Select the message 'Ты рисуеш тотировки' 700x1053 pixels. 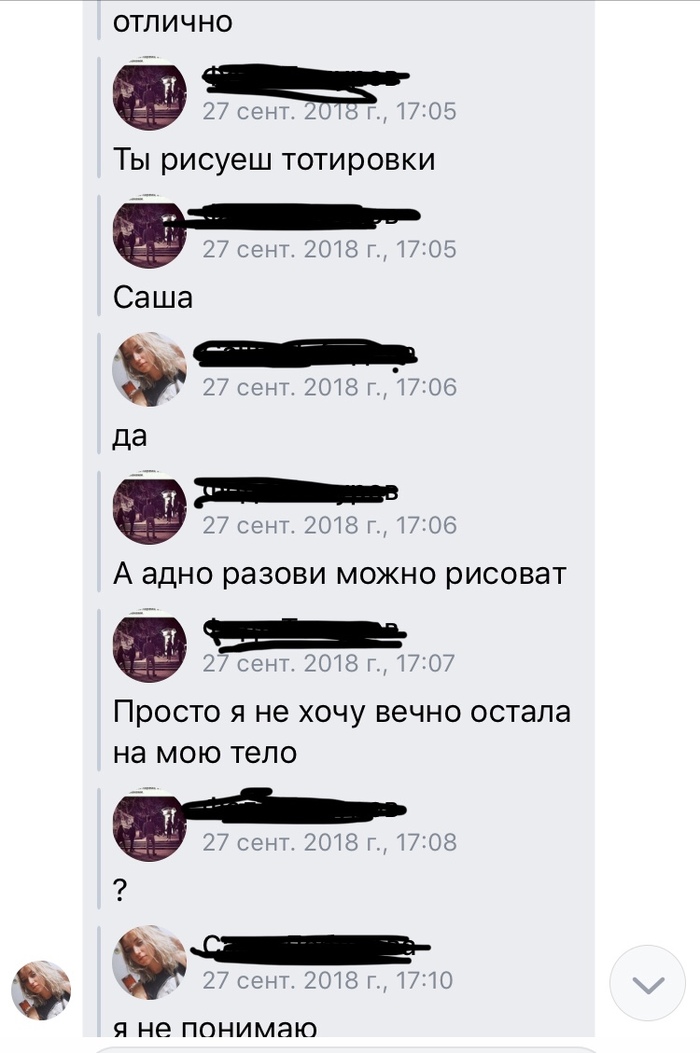(274, 160)
